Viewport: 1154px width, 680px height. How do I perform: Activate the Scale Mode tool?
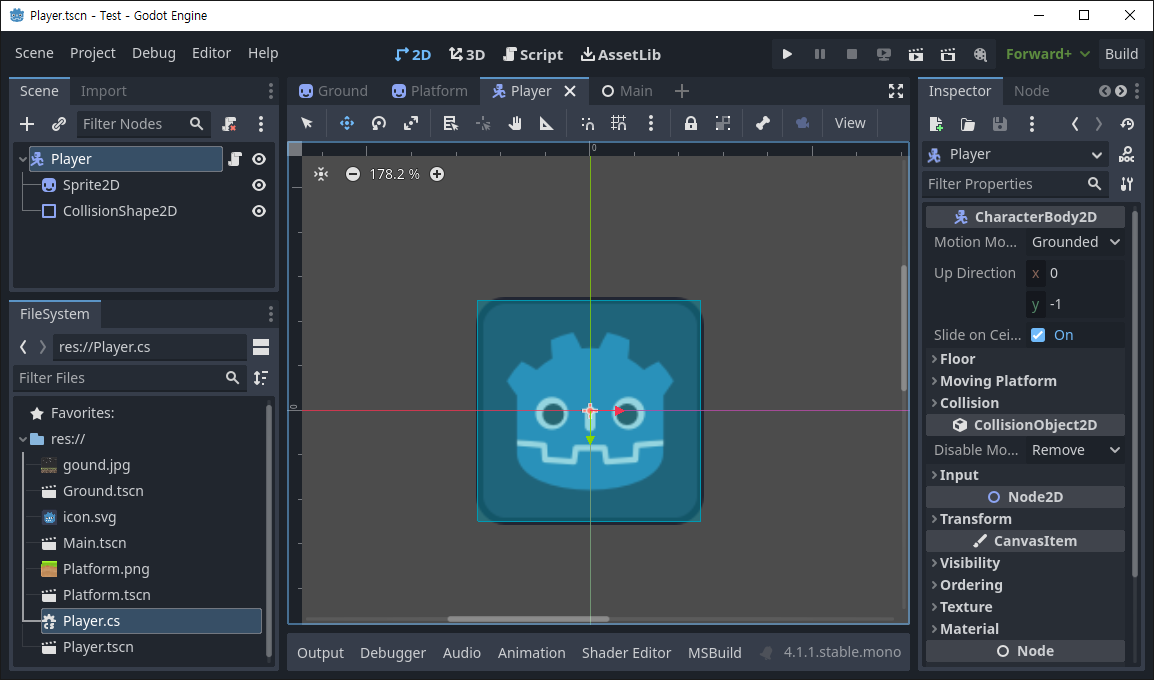(x=411, y=124)
